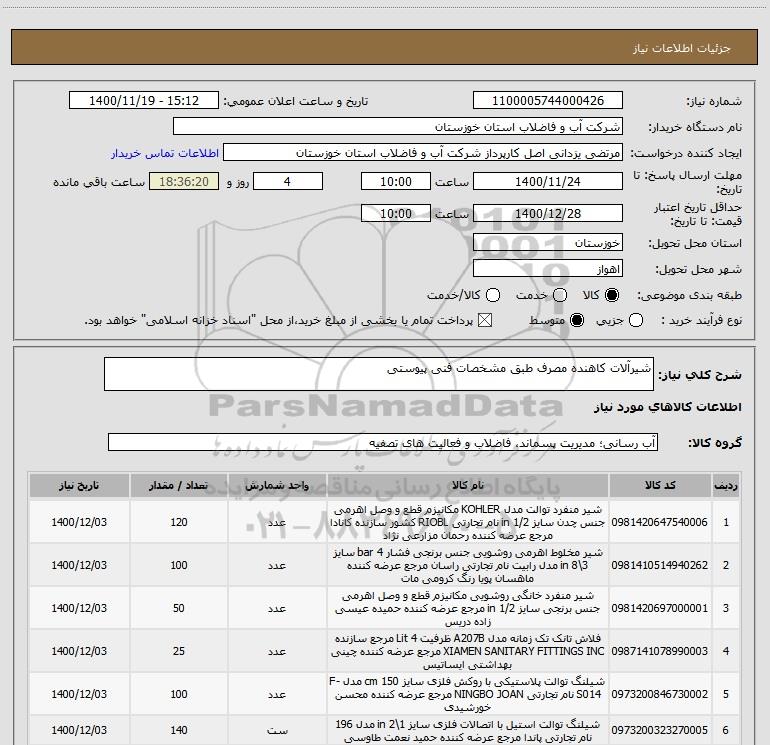Screen dimensions: 770x745
Task: Click the price validity date 1400/12/28
Action: [548, 213]
